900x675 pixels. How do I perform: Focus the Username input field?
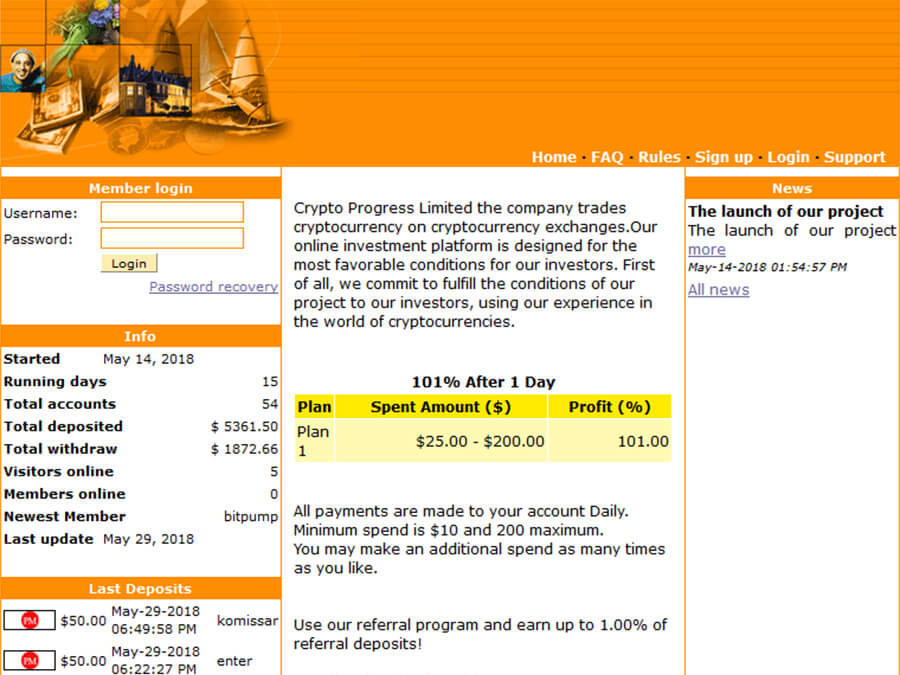click(172, 212)
